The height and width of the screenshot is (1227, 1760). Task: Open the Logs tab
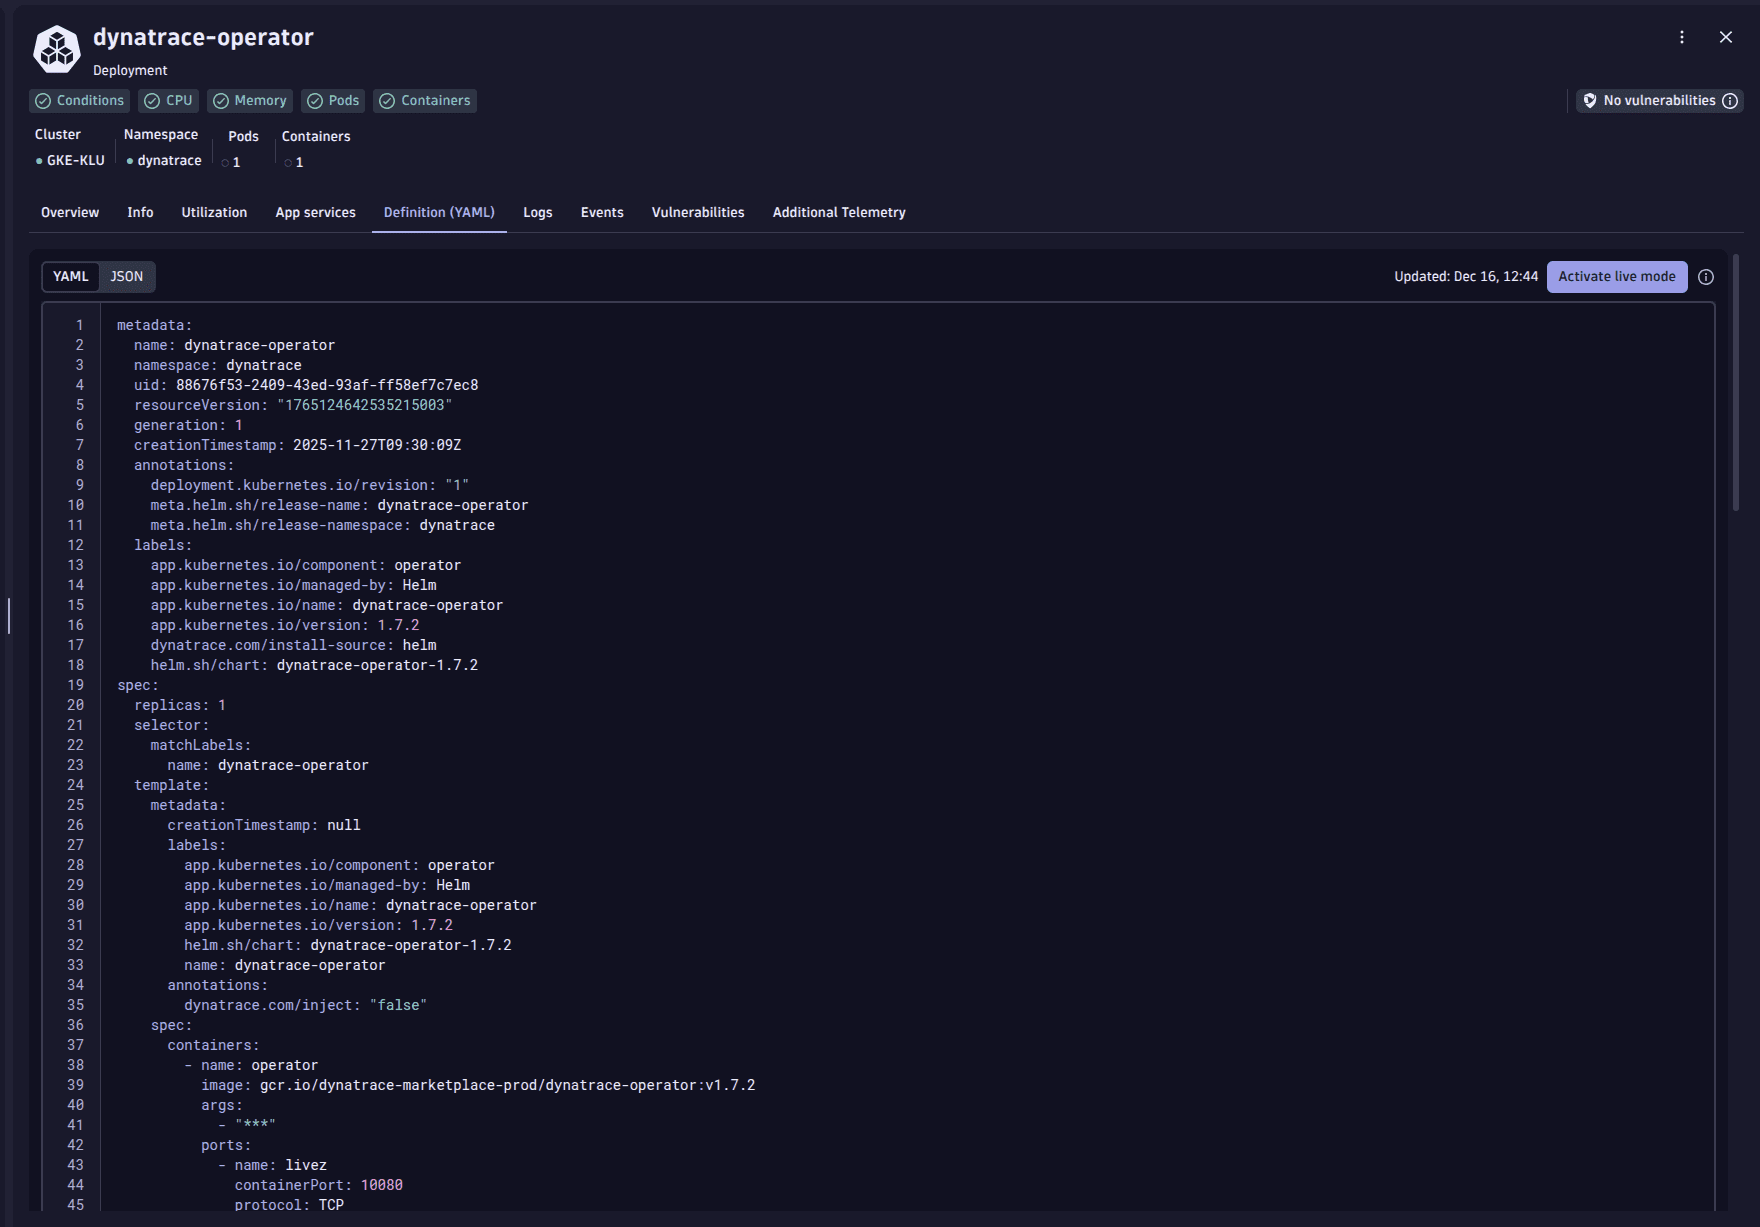pyautogui.click(x=538, y=213)
